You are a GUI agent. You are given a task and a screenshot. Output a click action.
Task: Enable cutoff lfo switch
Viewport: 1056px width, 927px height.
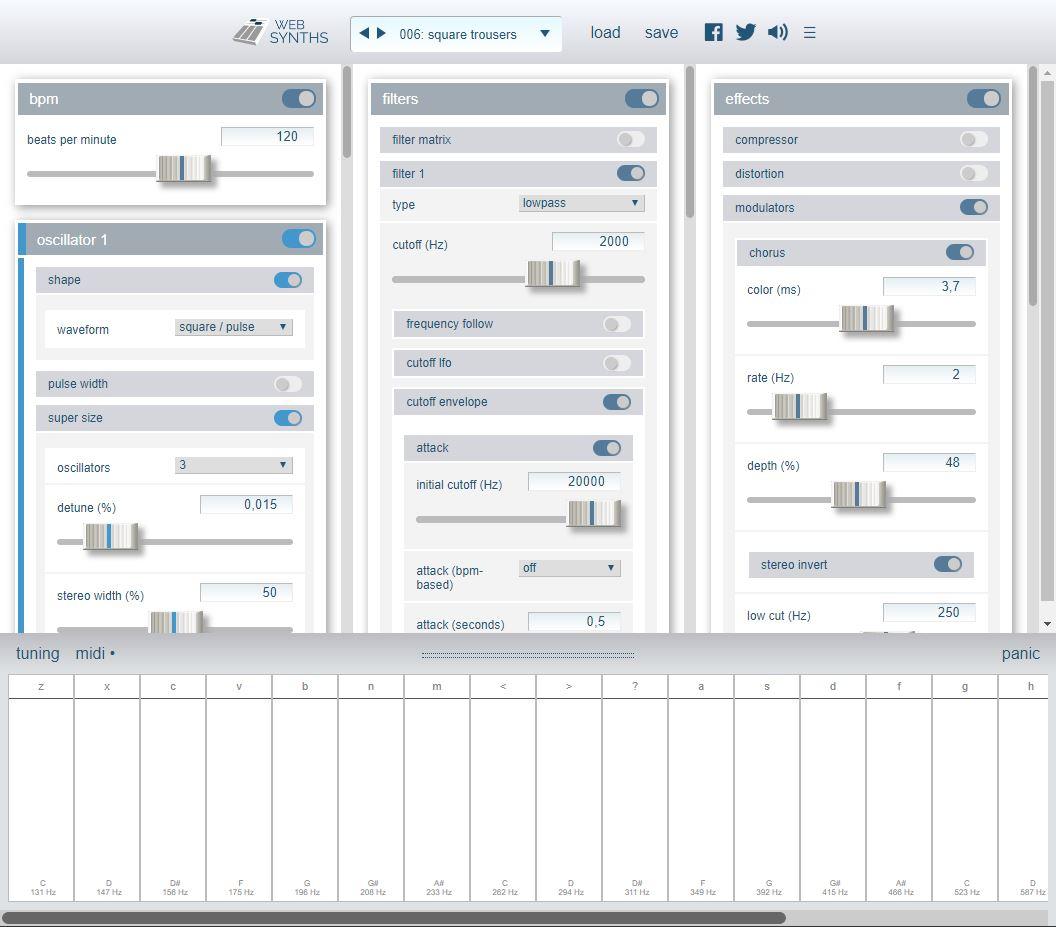click(617, 363)
